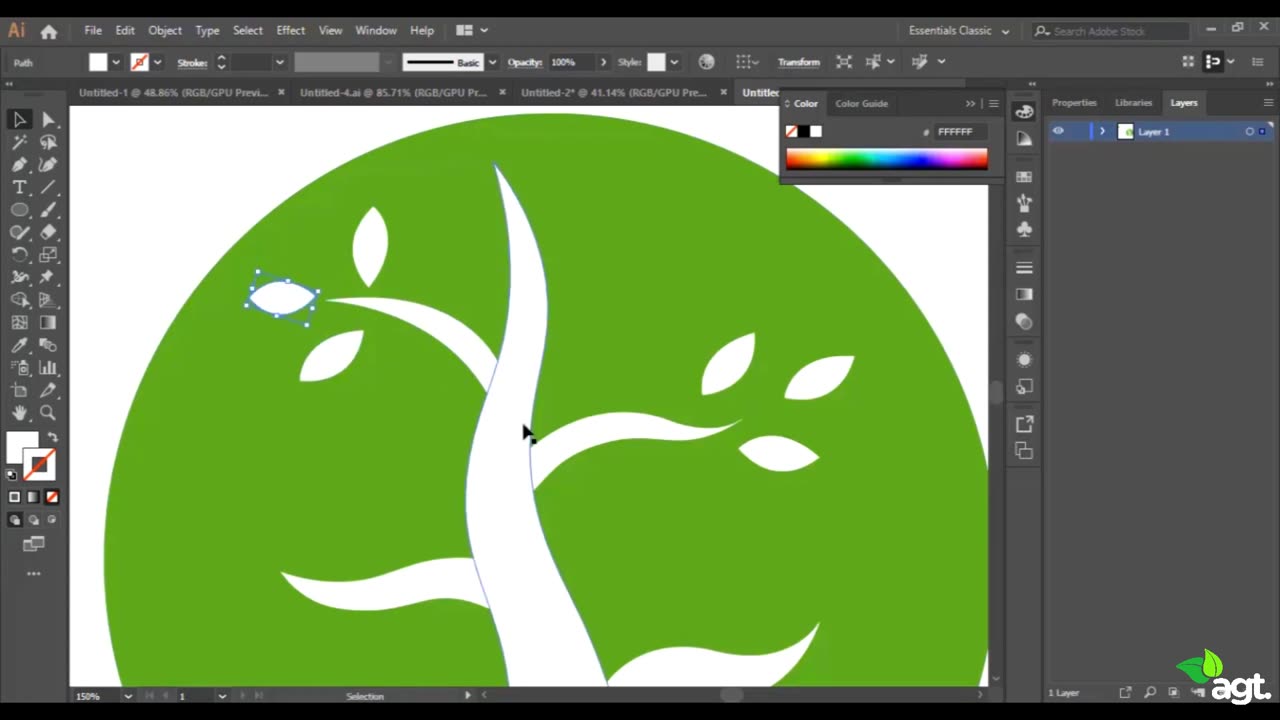Open the Basic brush definition dropdown

tap(492, 62)
